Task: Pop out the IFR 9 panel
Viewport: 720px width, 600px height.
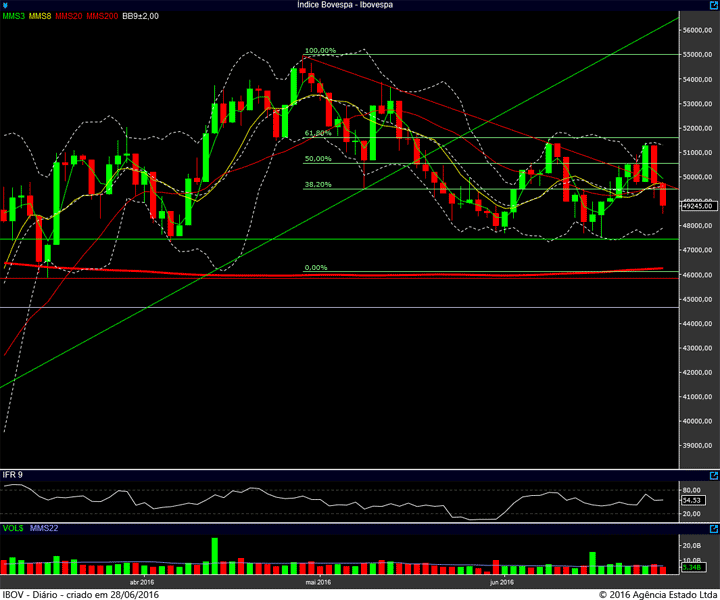Action: tap(714, 476)
